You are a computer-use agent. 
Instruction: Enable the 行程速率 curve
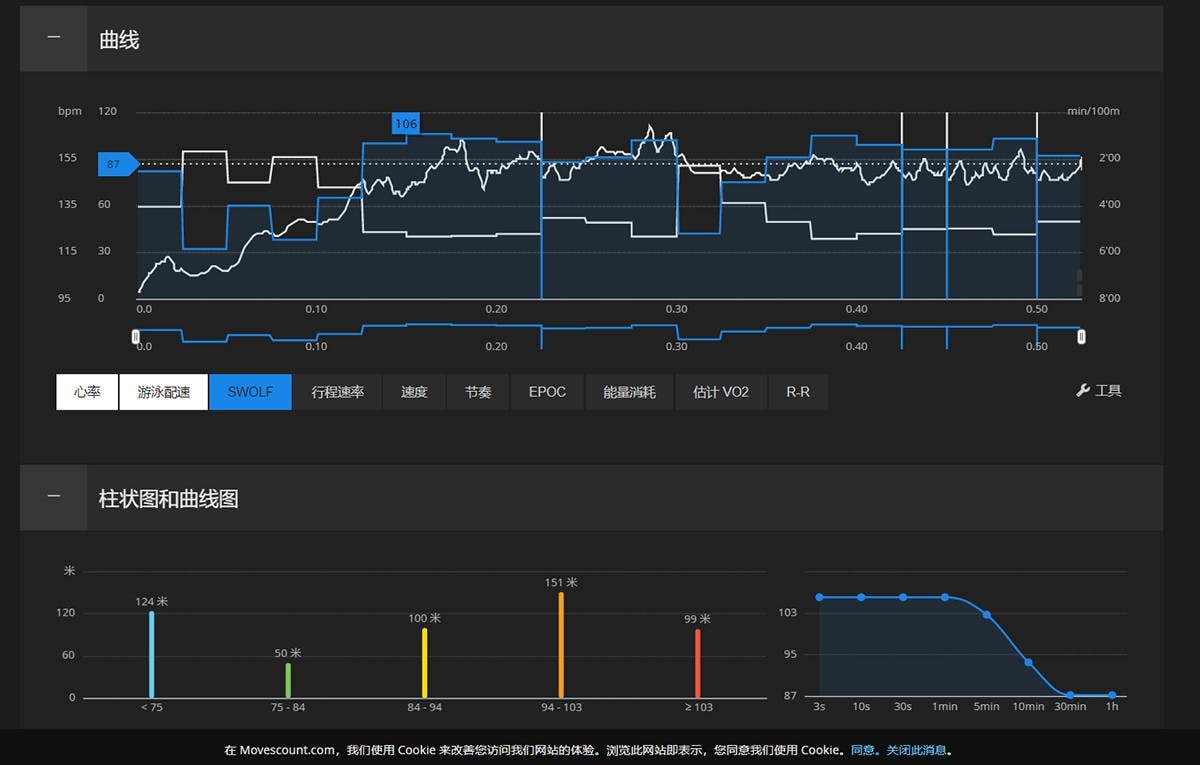(x=337, y=392)
